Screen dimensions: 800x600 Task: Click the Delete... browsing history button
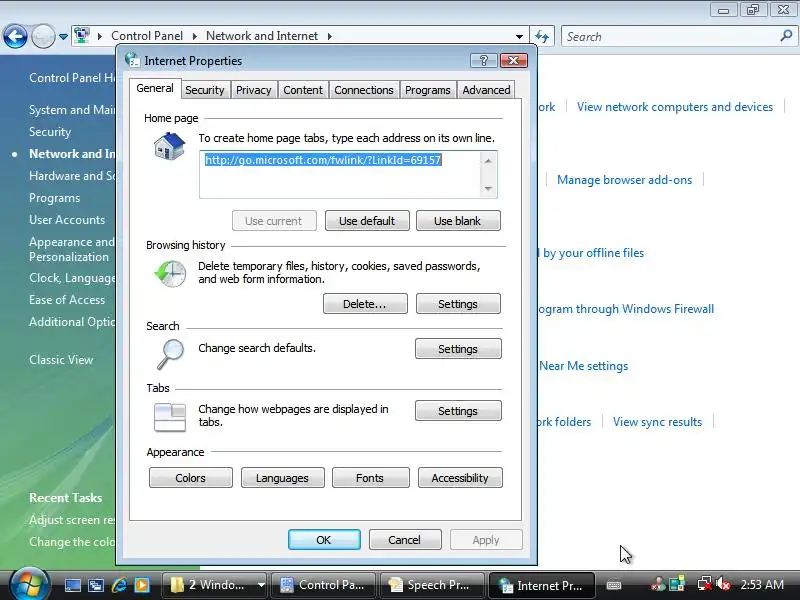pos(365,304)
